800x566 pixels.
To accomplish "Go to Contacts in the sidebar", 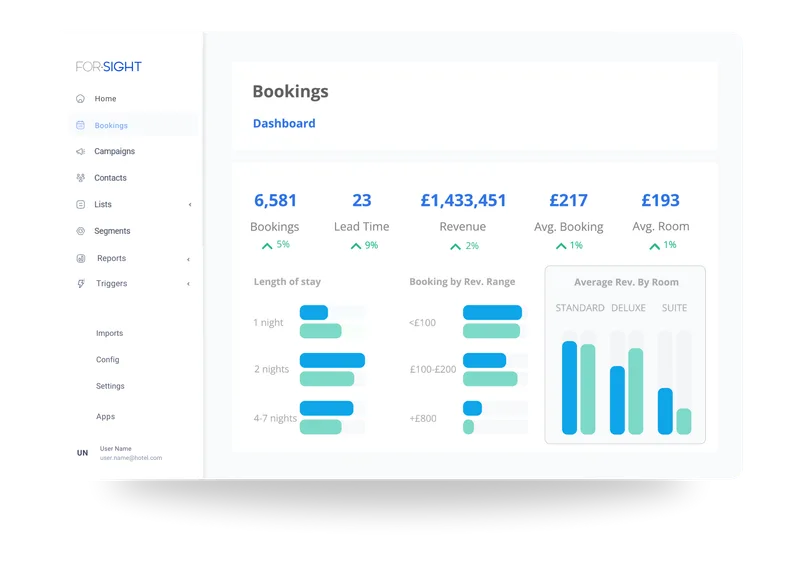I will tap(110, 178).
